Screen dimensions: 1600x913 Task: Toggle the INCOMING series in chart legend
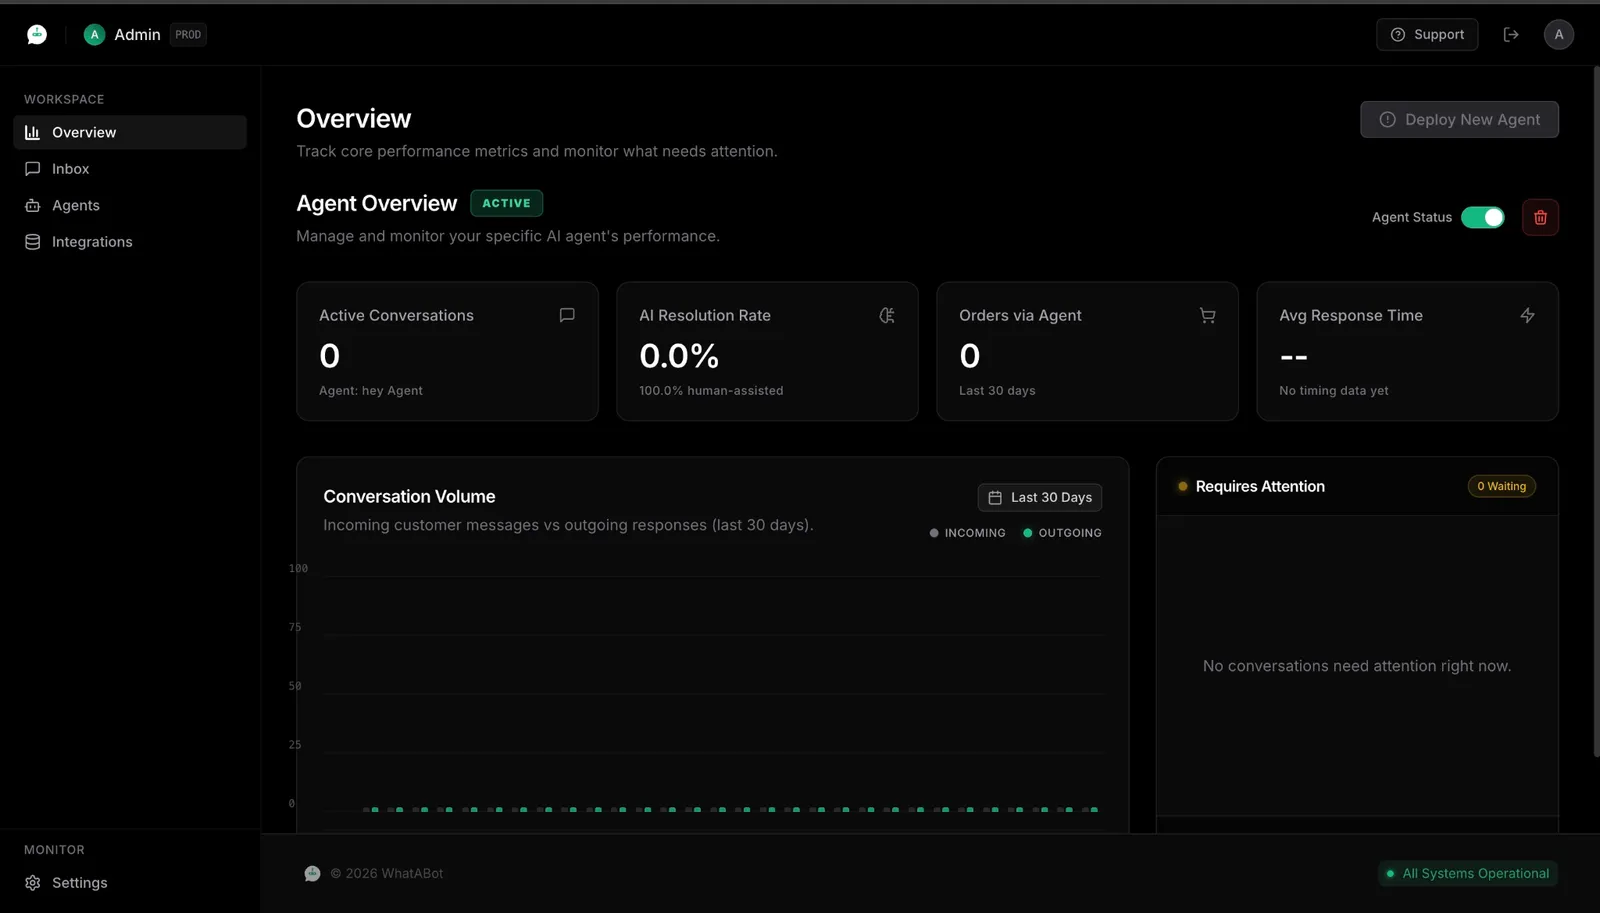pos(967,533)
